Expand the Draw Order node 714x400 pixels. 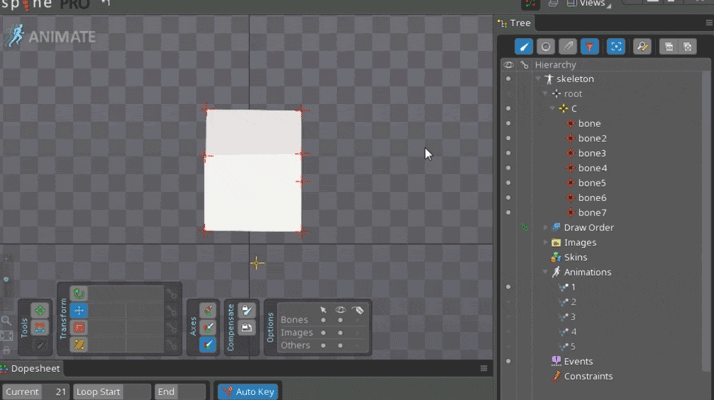(545, 228)
